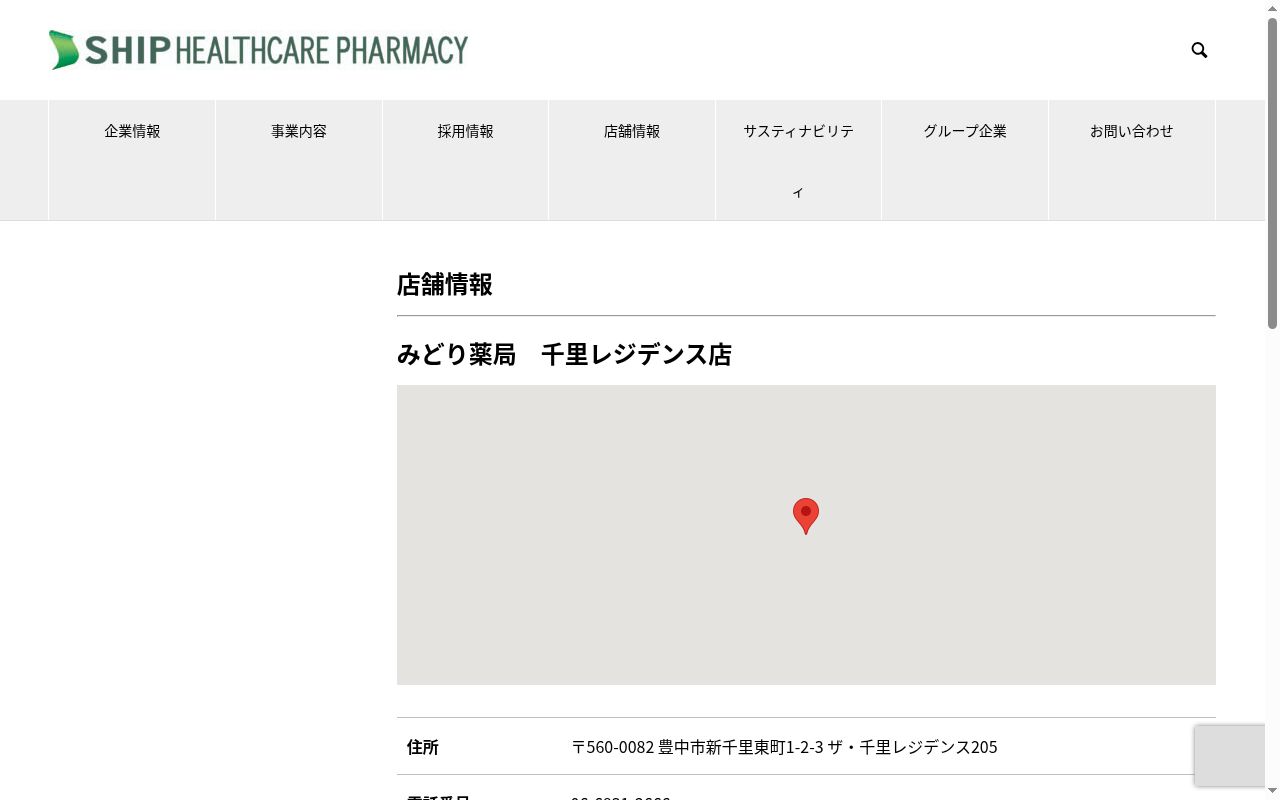Open the 事業内容 menu item
The image size is (1280, 800).
[299, 160]
